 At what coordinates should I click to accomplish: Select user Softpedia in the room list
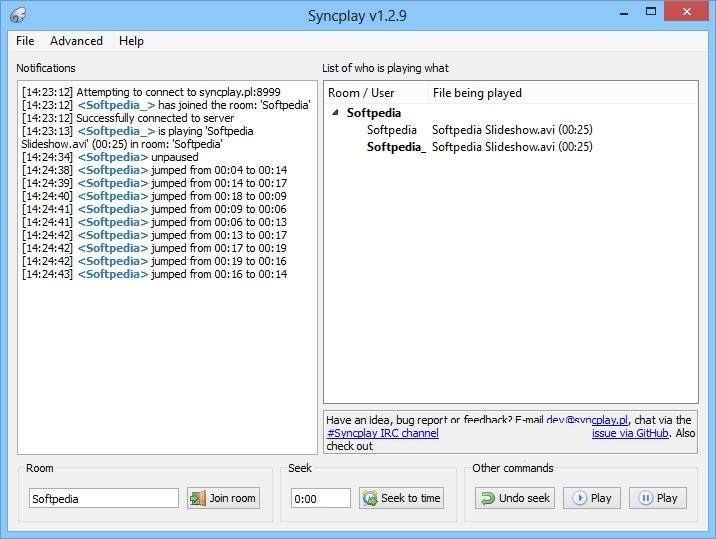(391, 130)
